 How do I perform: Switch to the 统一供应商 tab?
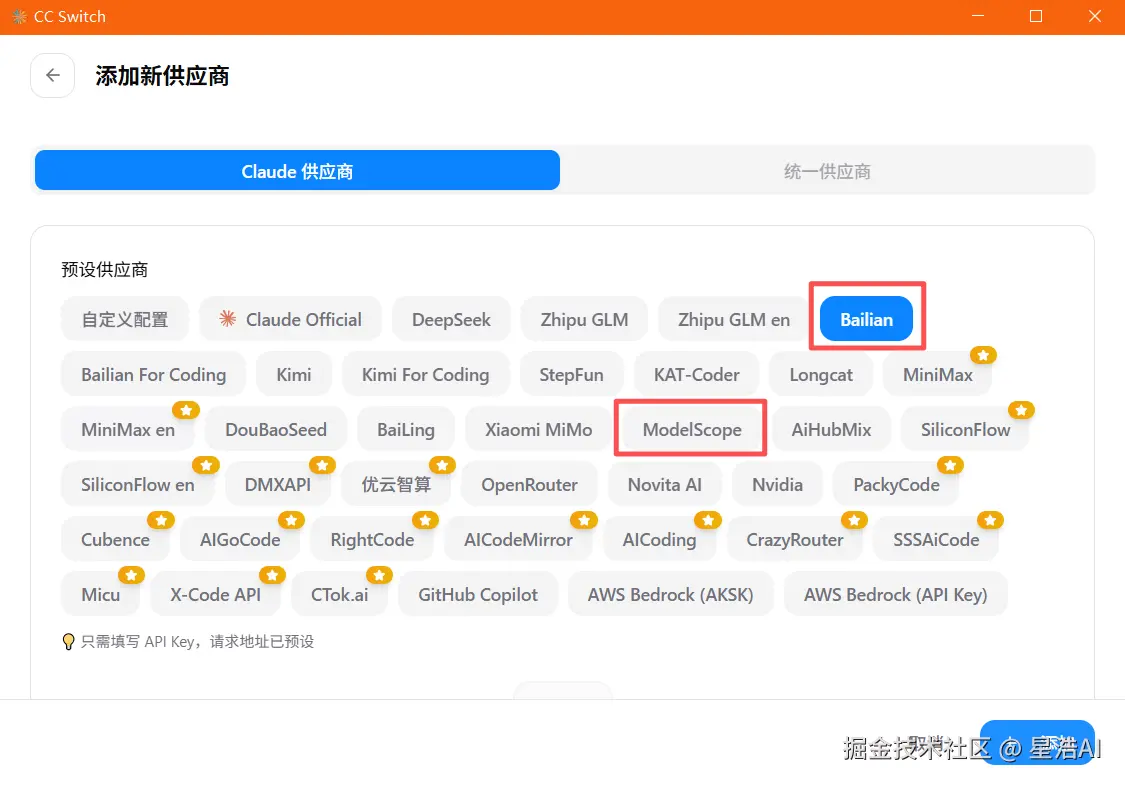coord(827,171)
